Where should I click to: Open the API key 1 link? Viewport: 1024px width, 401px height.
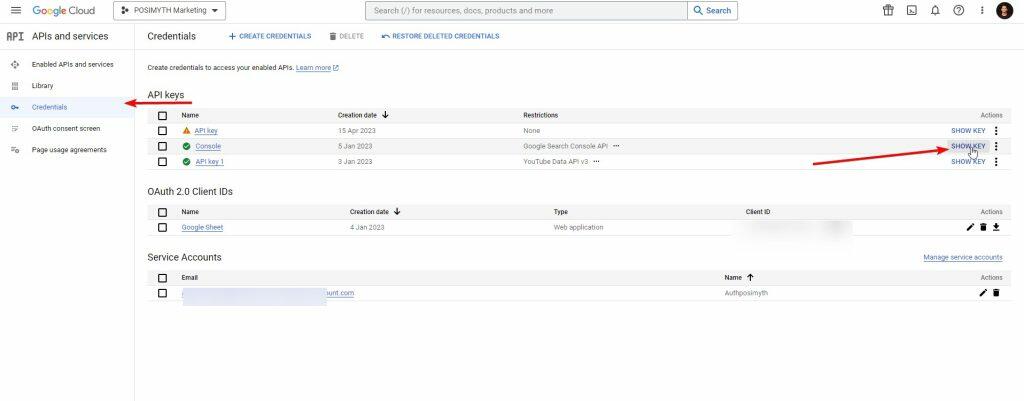click(210, 162)
